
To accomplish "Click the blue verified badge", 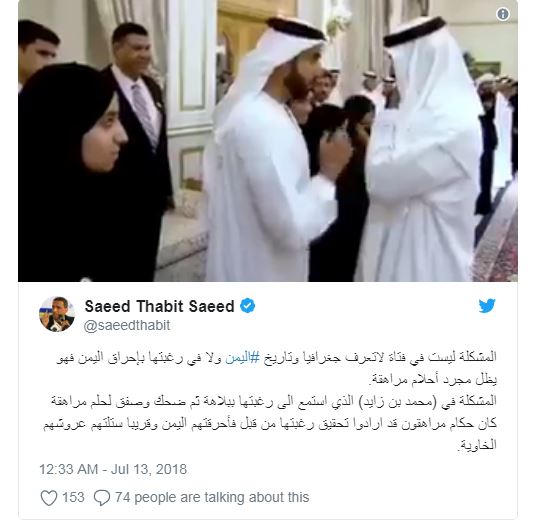I will pyautogui.click(x=247, y=306).
